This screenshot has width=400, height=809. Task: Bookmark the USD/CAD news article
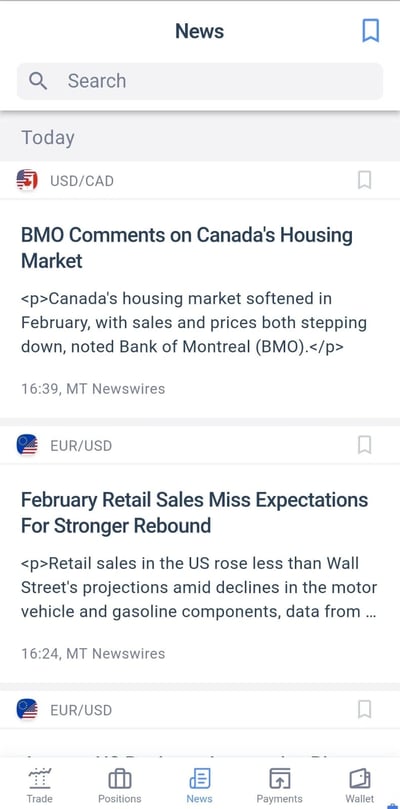coord(364,180)
